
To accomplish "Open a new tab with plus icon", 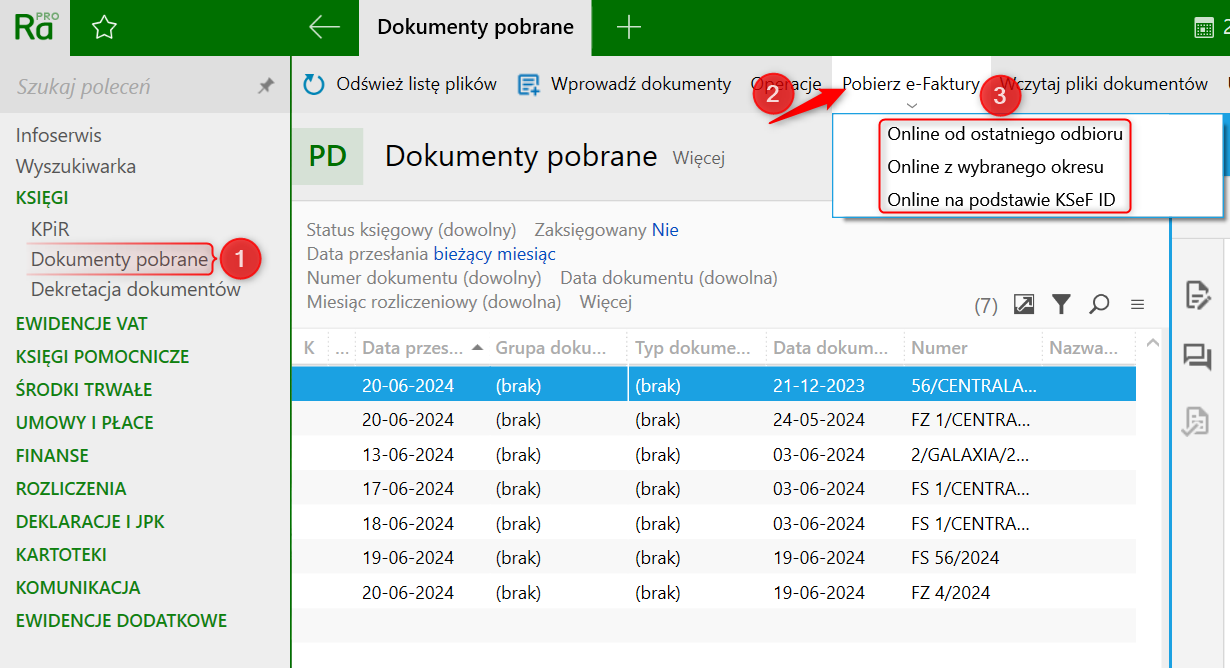I will point(628,27).
